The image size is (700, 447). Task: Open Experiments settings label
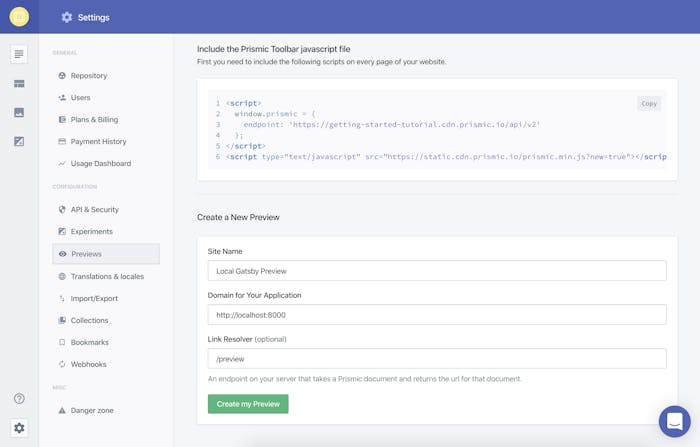92,231
